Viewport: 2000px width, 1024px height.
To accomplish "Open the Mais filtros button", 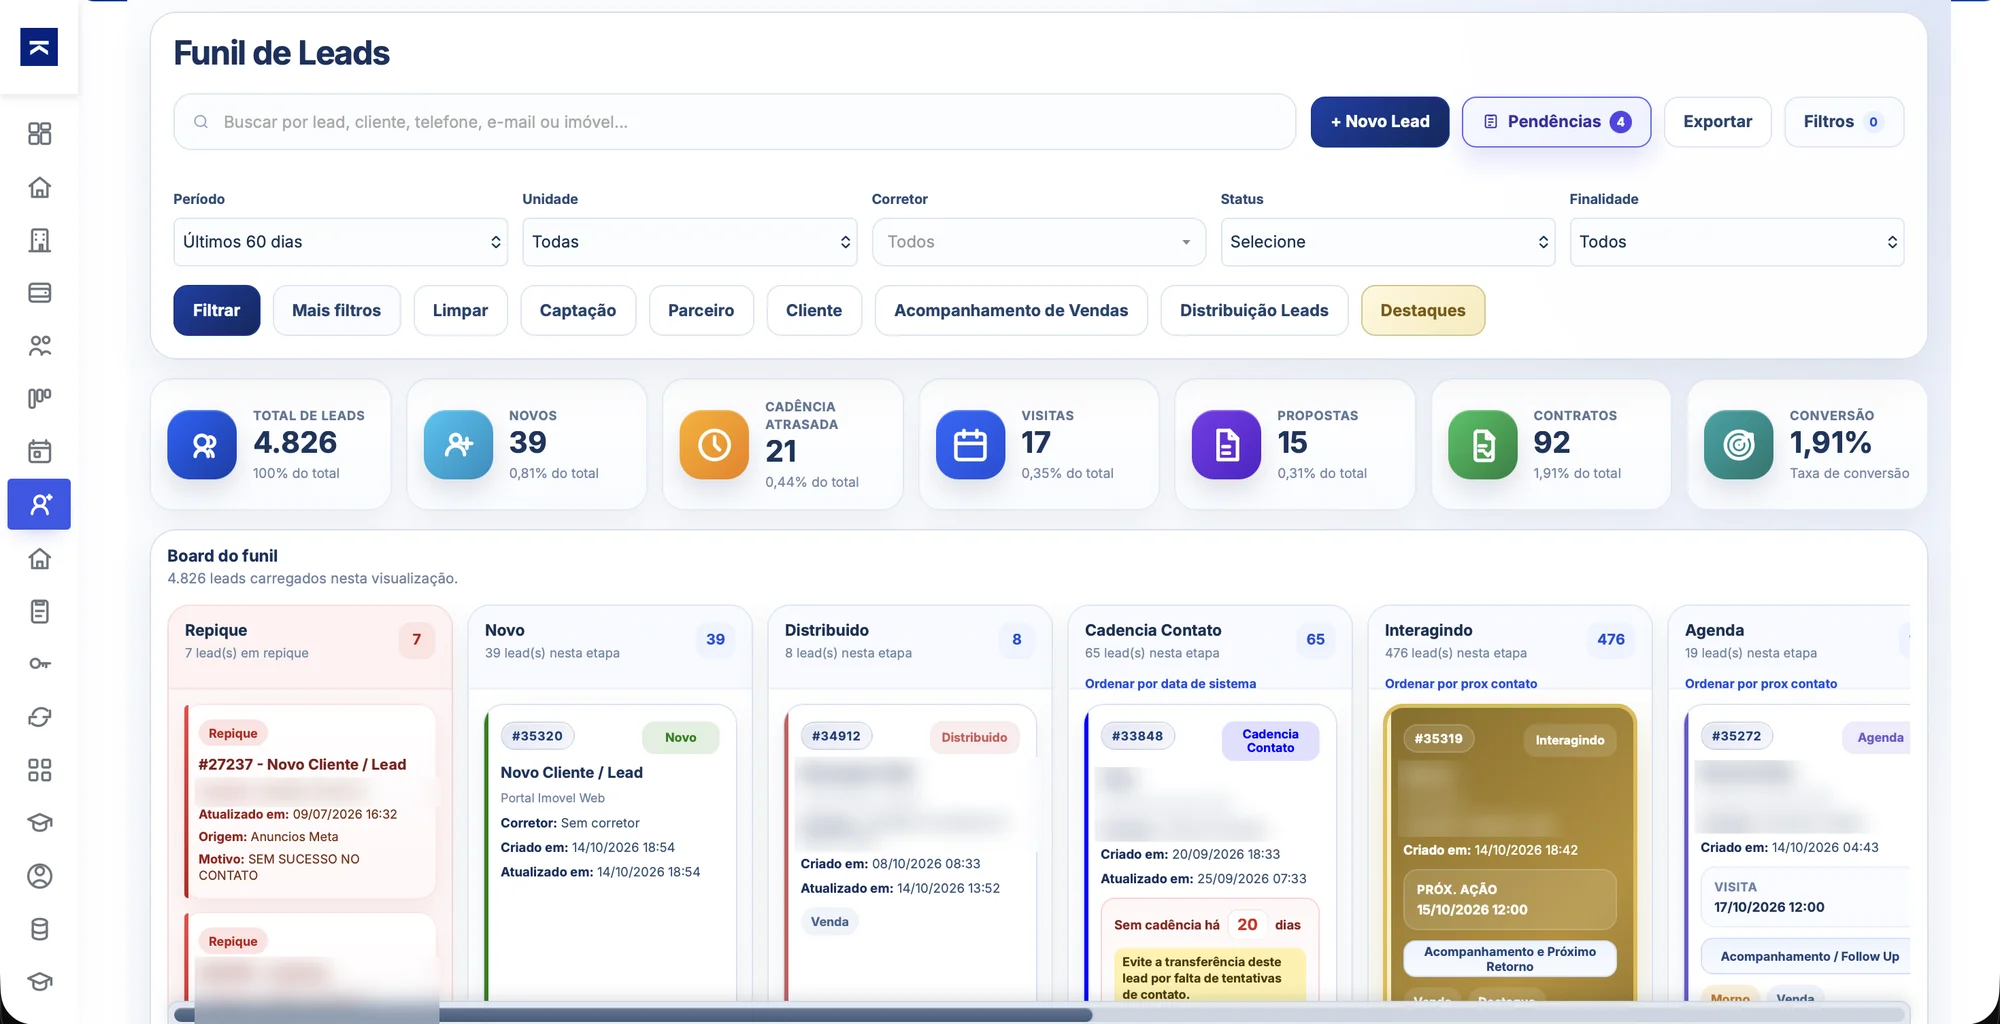I will click(336, 310).
